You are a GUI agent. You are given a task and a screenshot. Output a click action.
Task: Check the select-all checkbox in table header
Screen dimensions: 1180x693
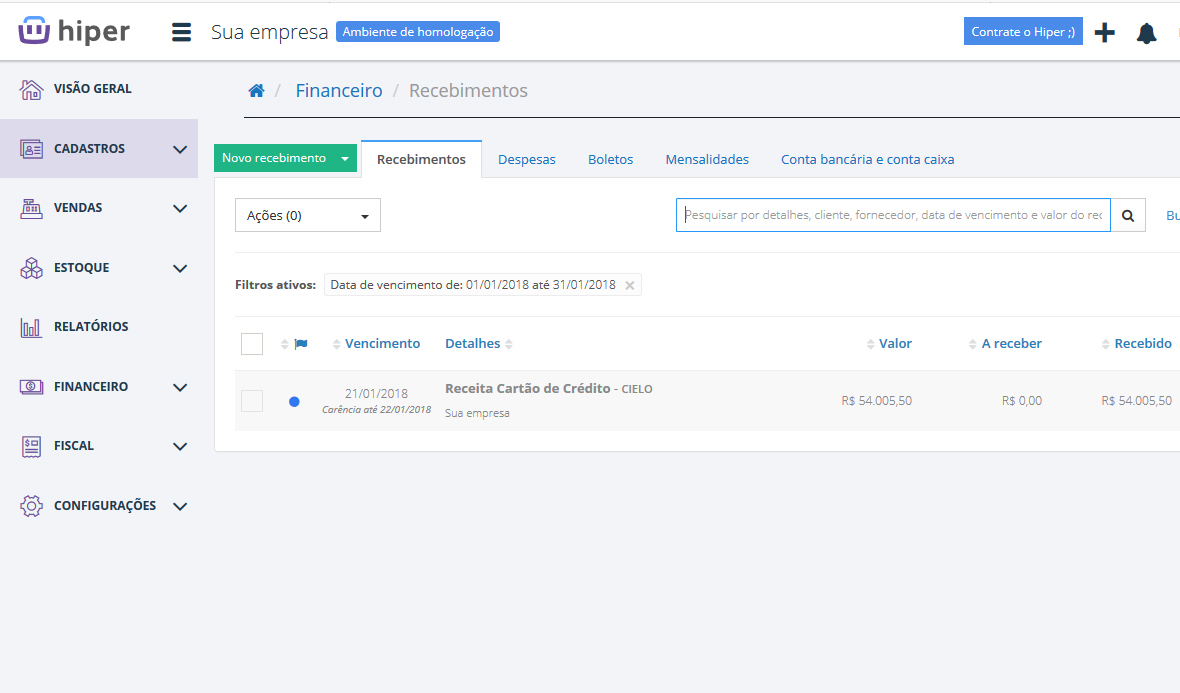(x=252, y=344)
